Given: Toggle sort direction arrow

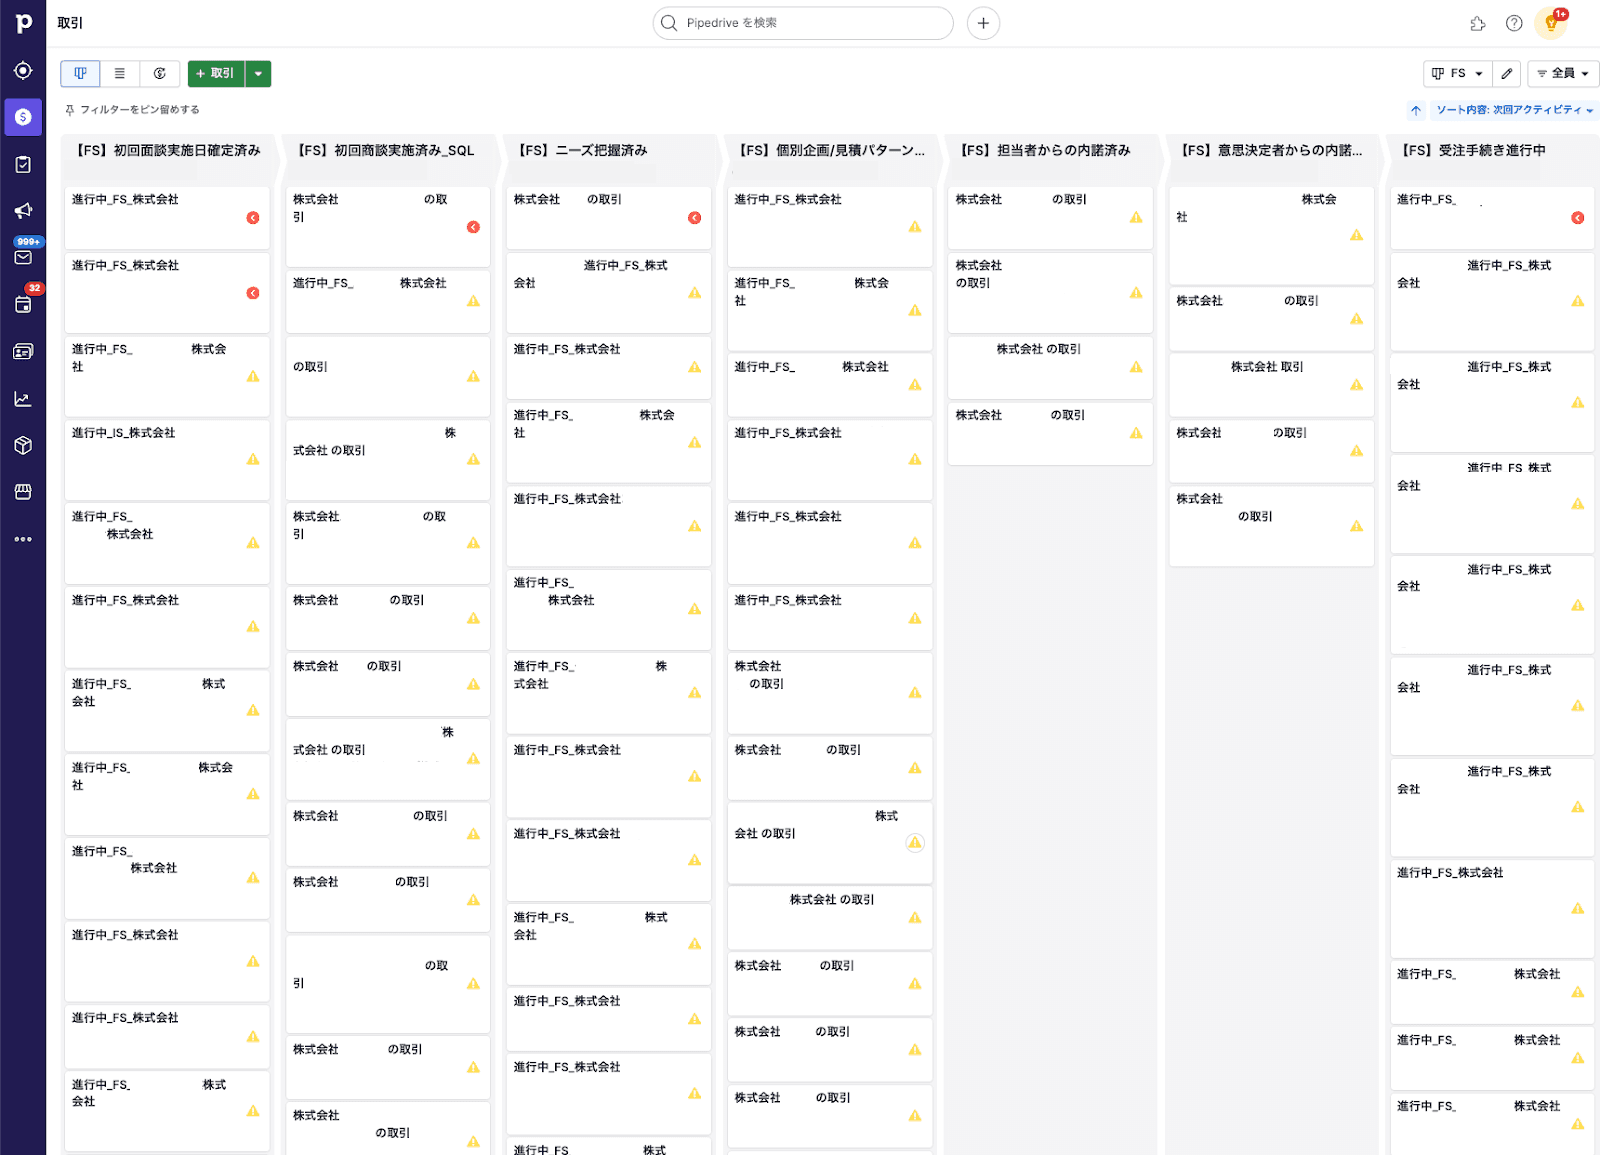Looking at the screenshot, I should [1416, 110].
